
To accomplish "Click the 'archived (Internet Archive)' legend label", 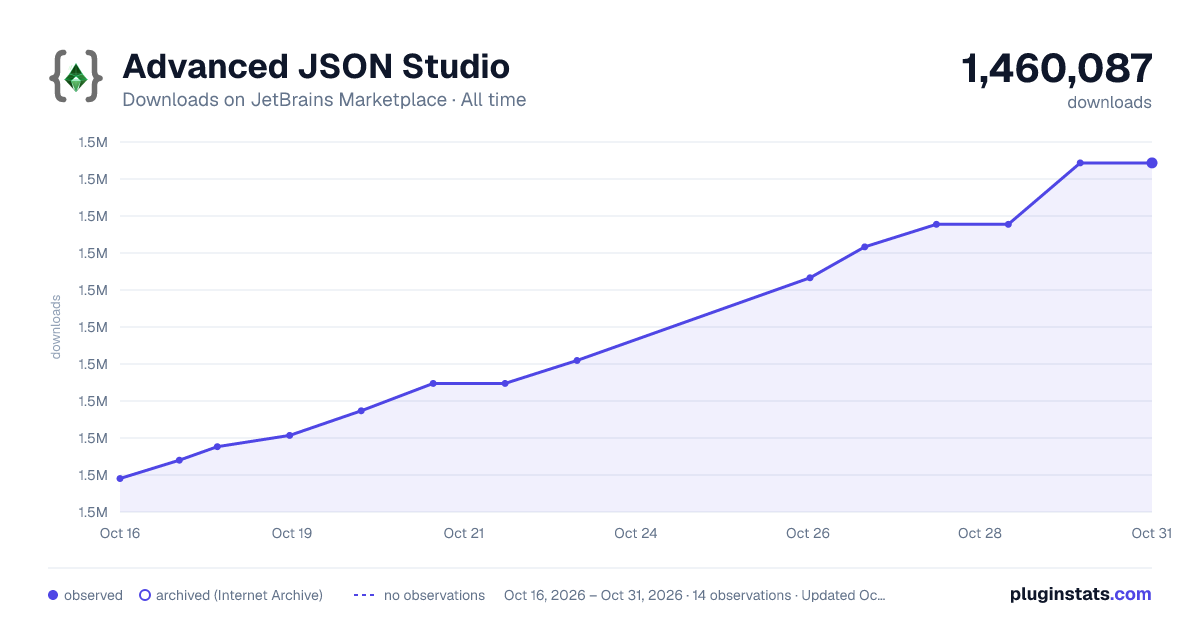I will click(x=239, y=595).
